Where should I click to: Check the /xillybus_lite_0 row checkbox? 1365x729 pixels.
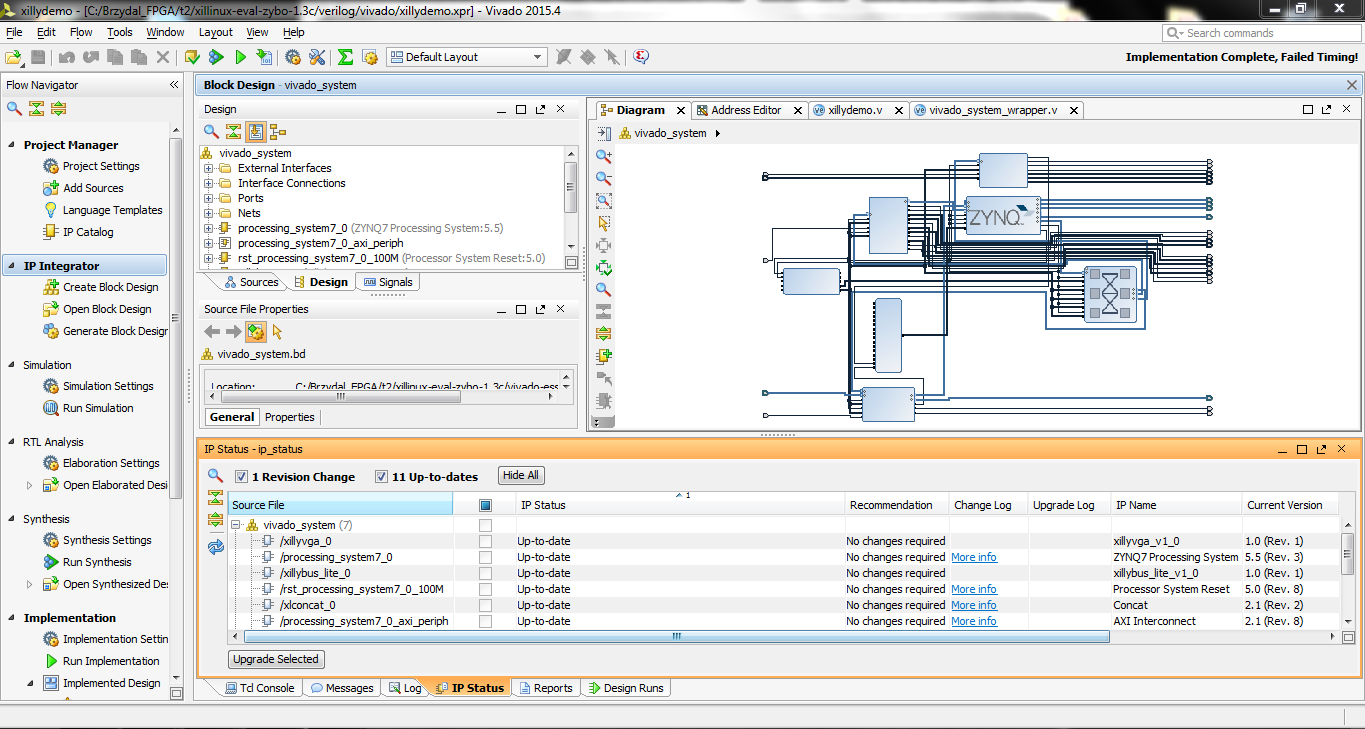485,573
